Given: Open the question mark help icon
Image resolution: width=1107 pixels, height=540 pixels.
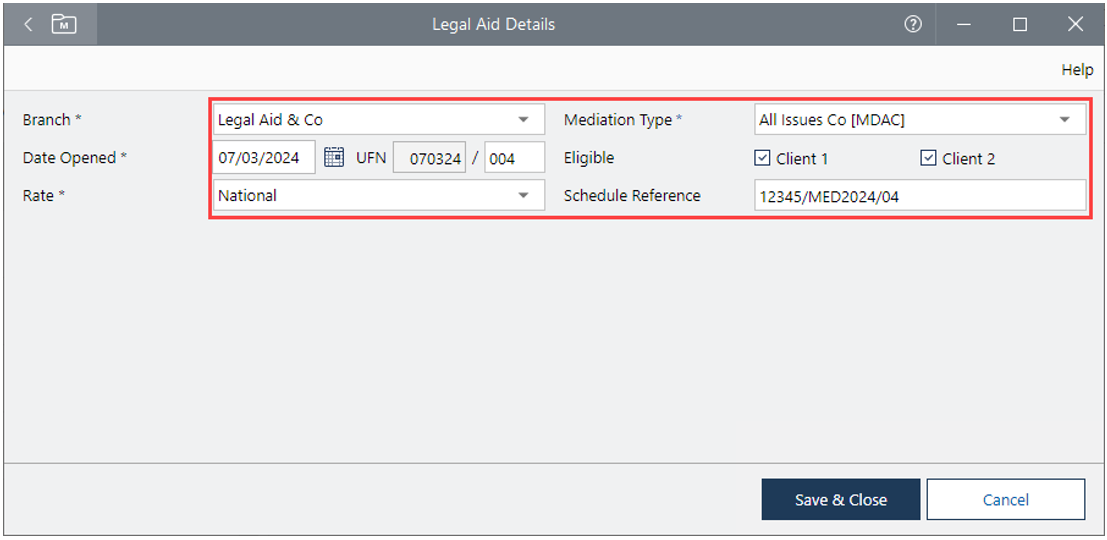Looking at the screenshot, I should [x=912, y=24].
